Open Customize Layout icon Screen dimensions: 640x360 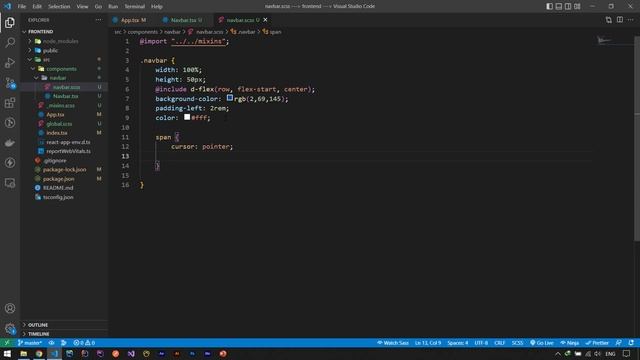[577, 6]
